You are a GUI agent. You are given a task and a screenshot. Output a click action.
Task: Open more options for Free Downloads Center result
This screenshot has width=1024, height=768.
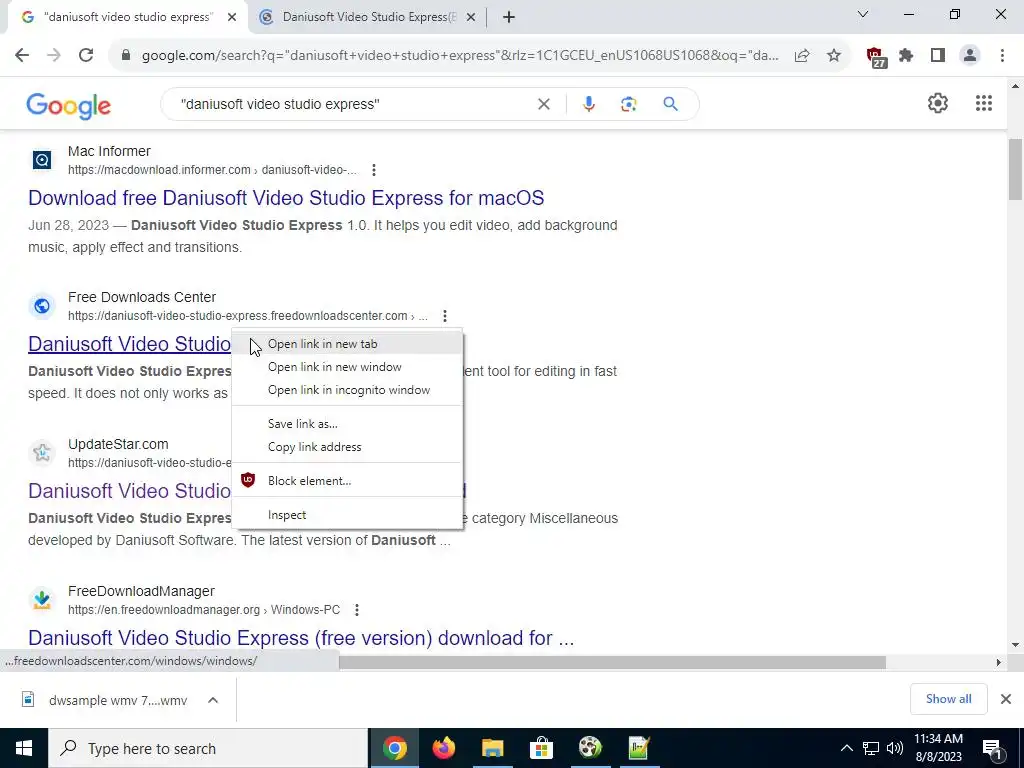pos(445,316)
